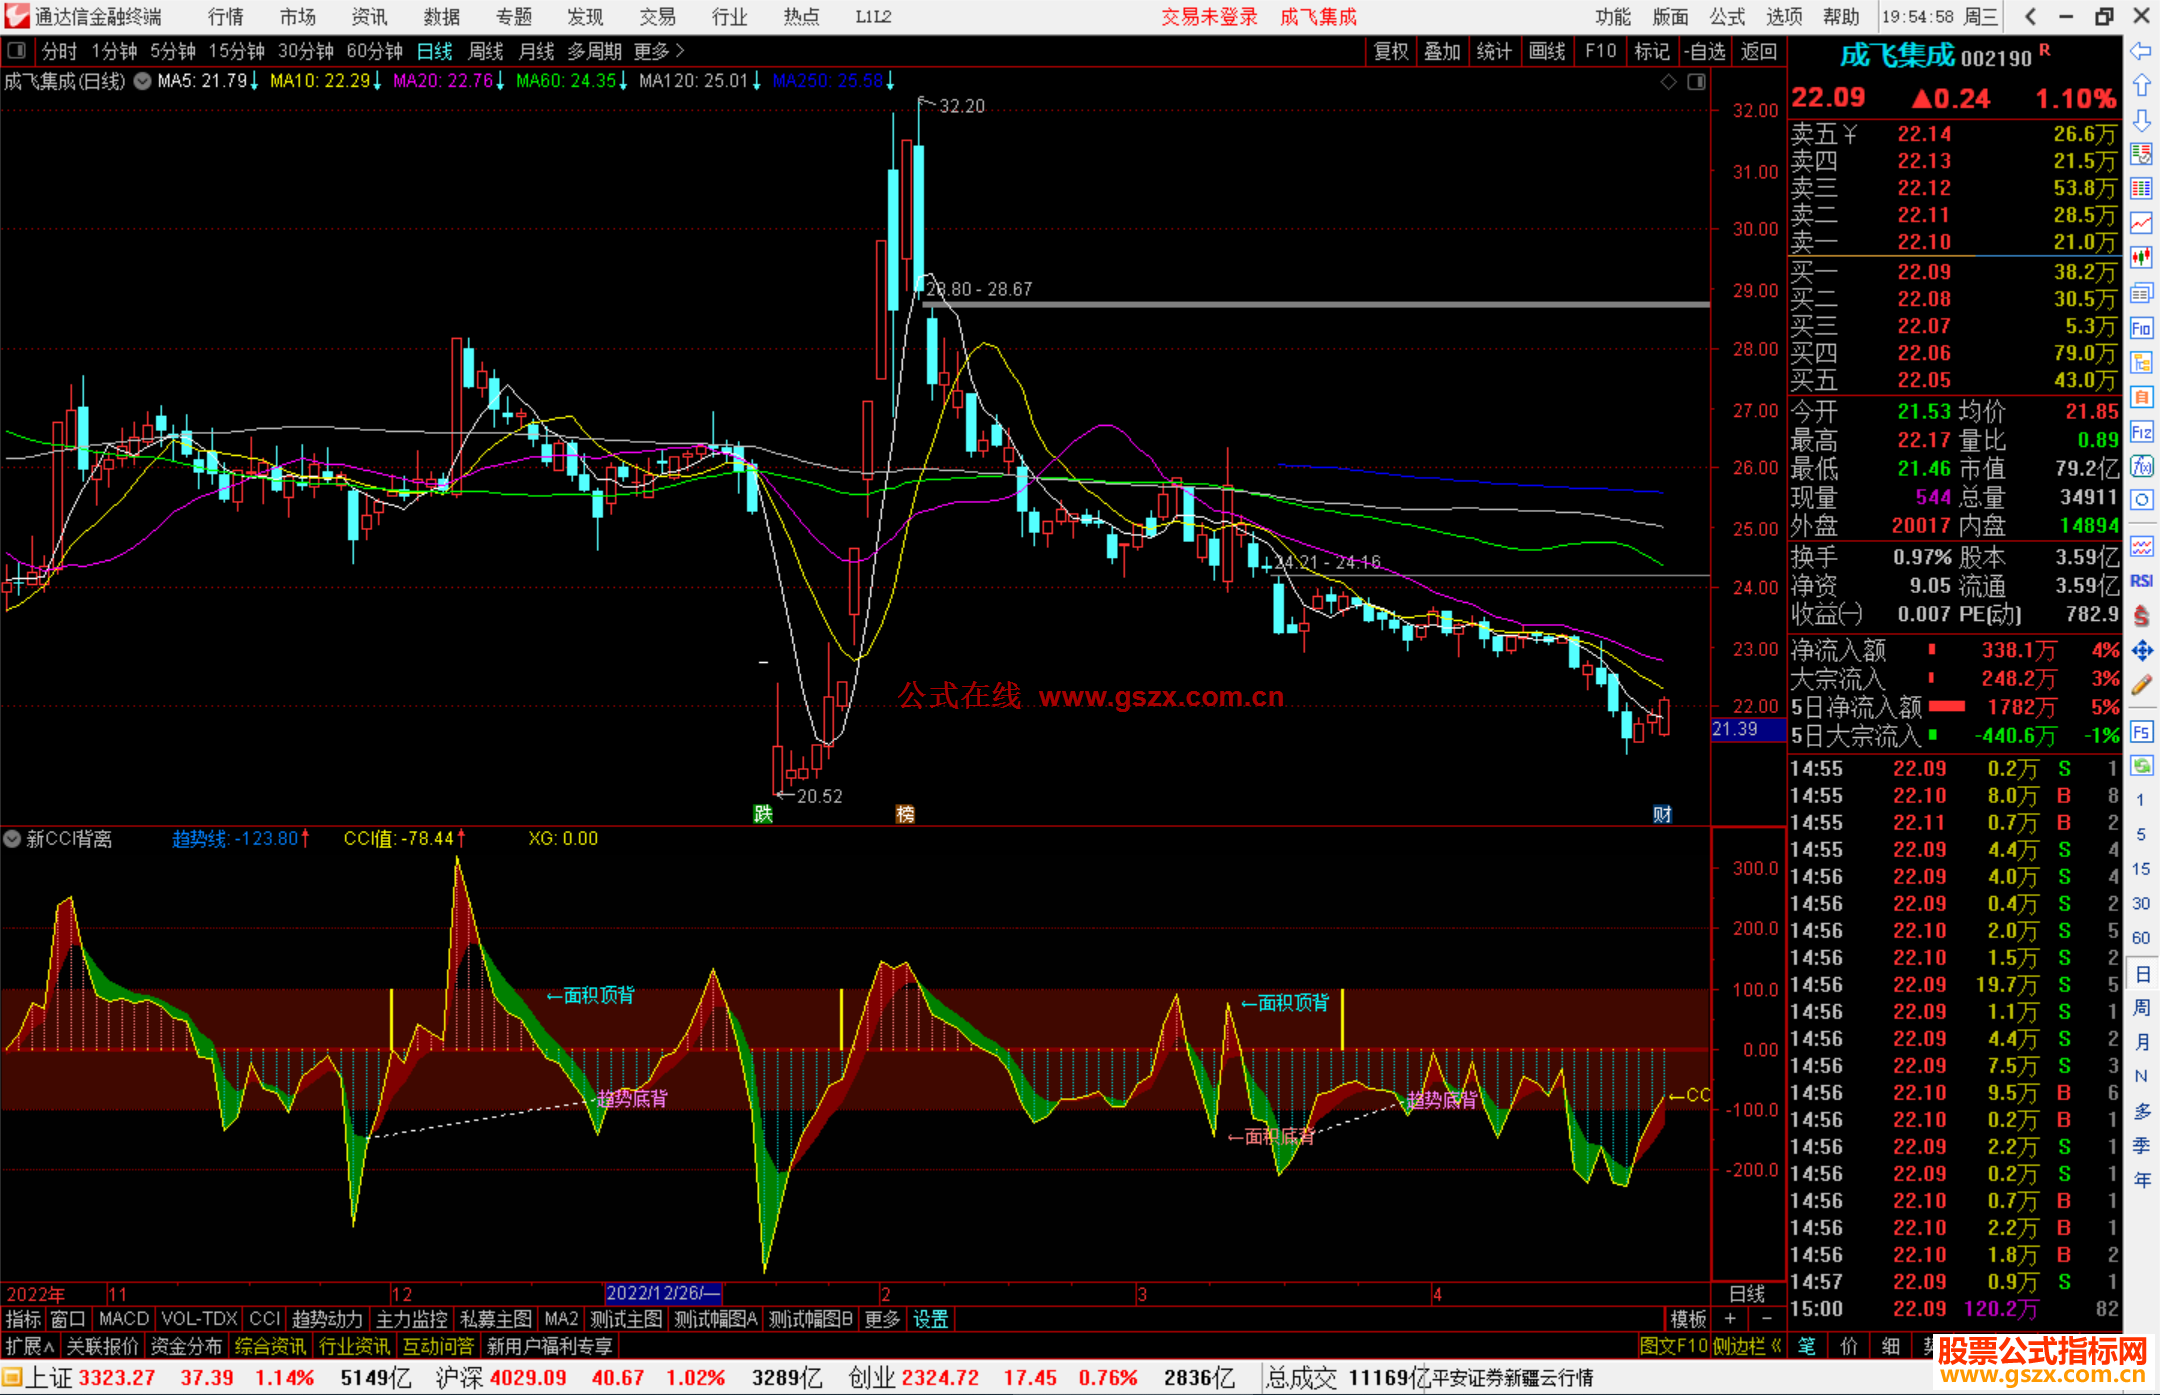2160x1395 pixels.
Task: Collapse the 侧边栏 sidebar panel
Action: tap(1748, 1346)
